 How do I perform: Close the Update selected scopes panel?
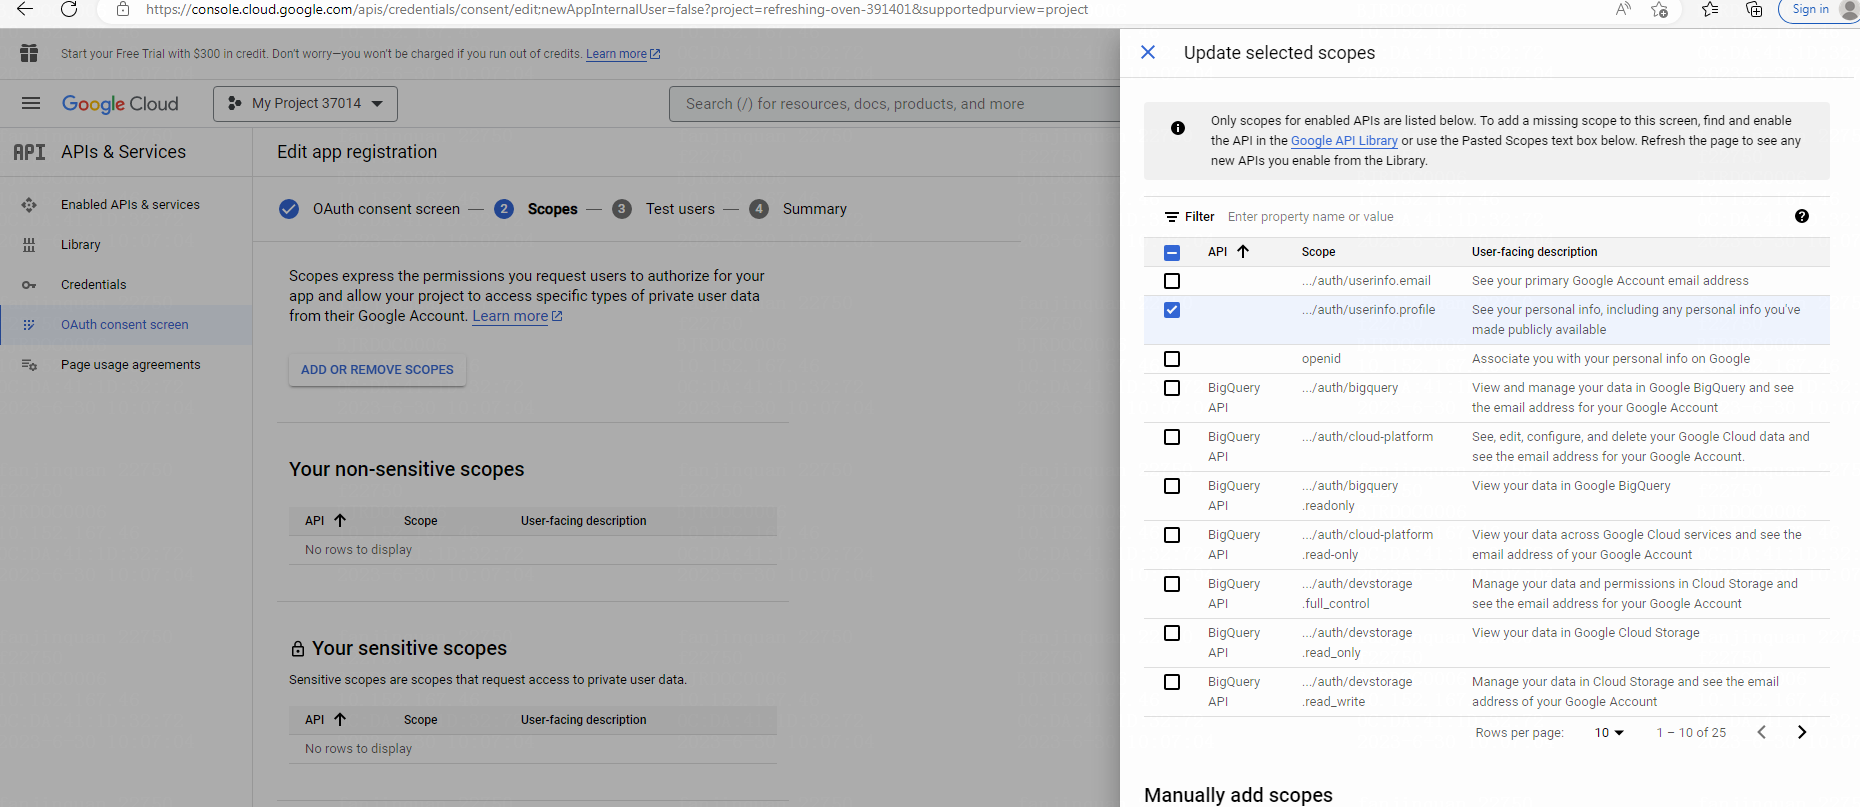click(1148, 52)
